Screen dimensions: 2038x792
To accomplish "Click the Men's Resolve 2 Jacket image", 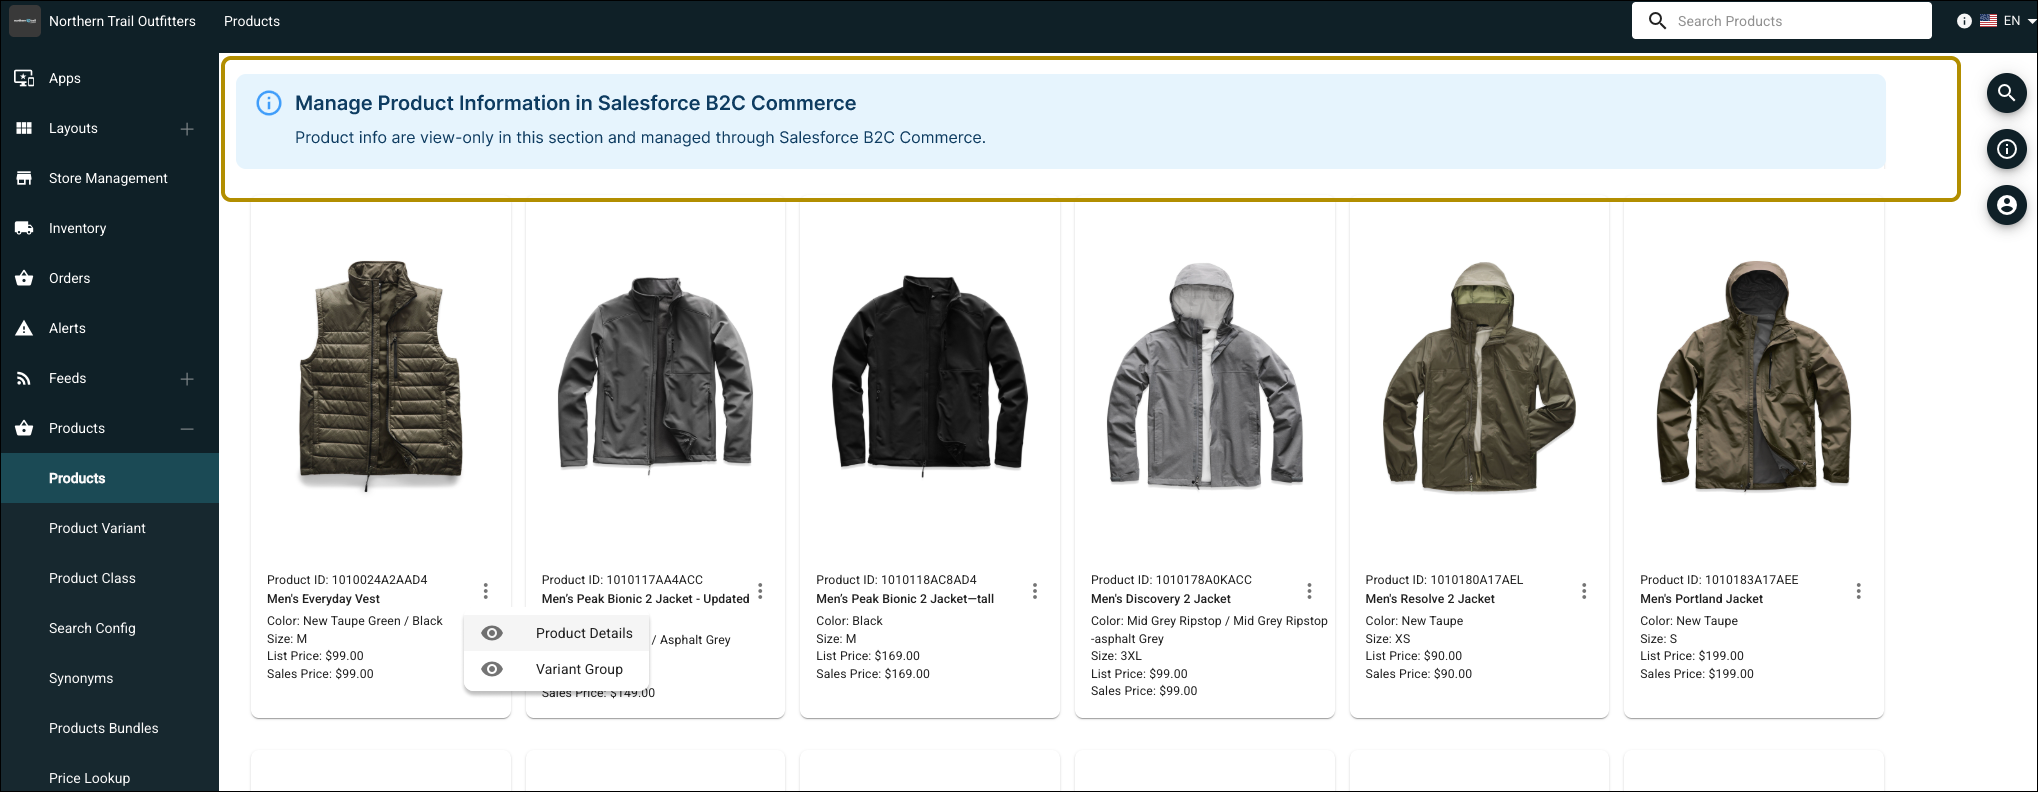I will point(1479,377).
